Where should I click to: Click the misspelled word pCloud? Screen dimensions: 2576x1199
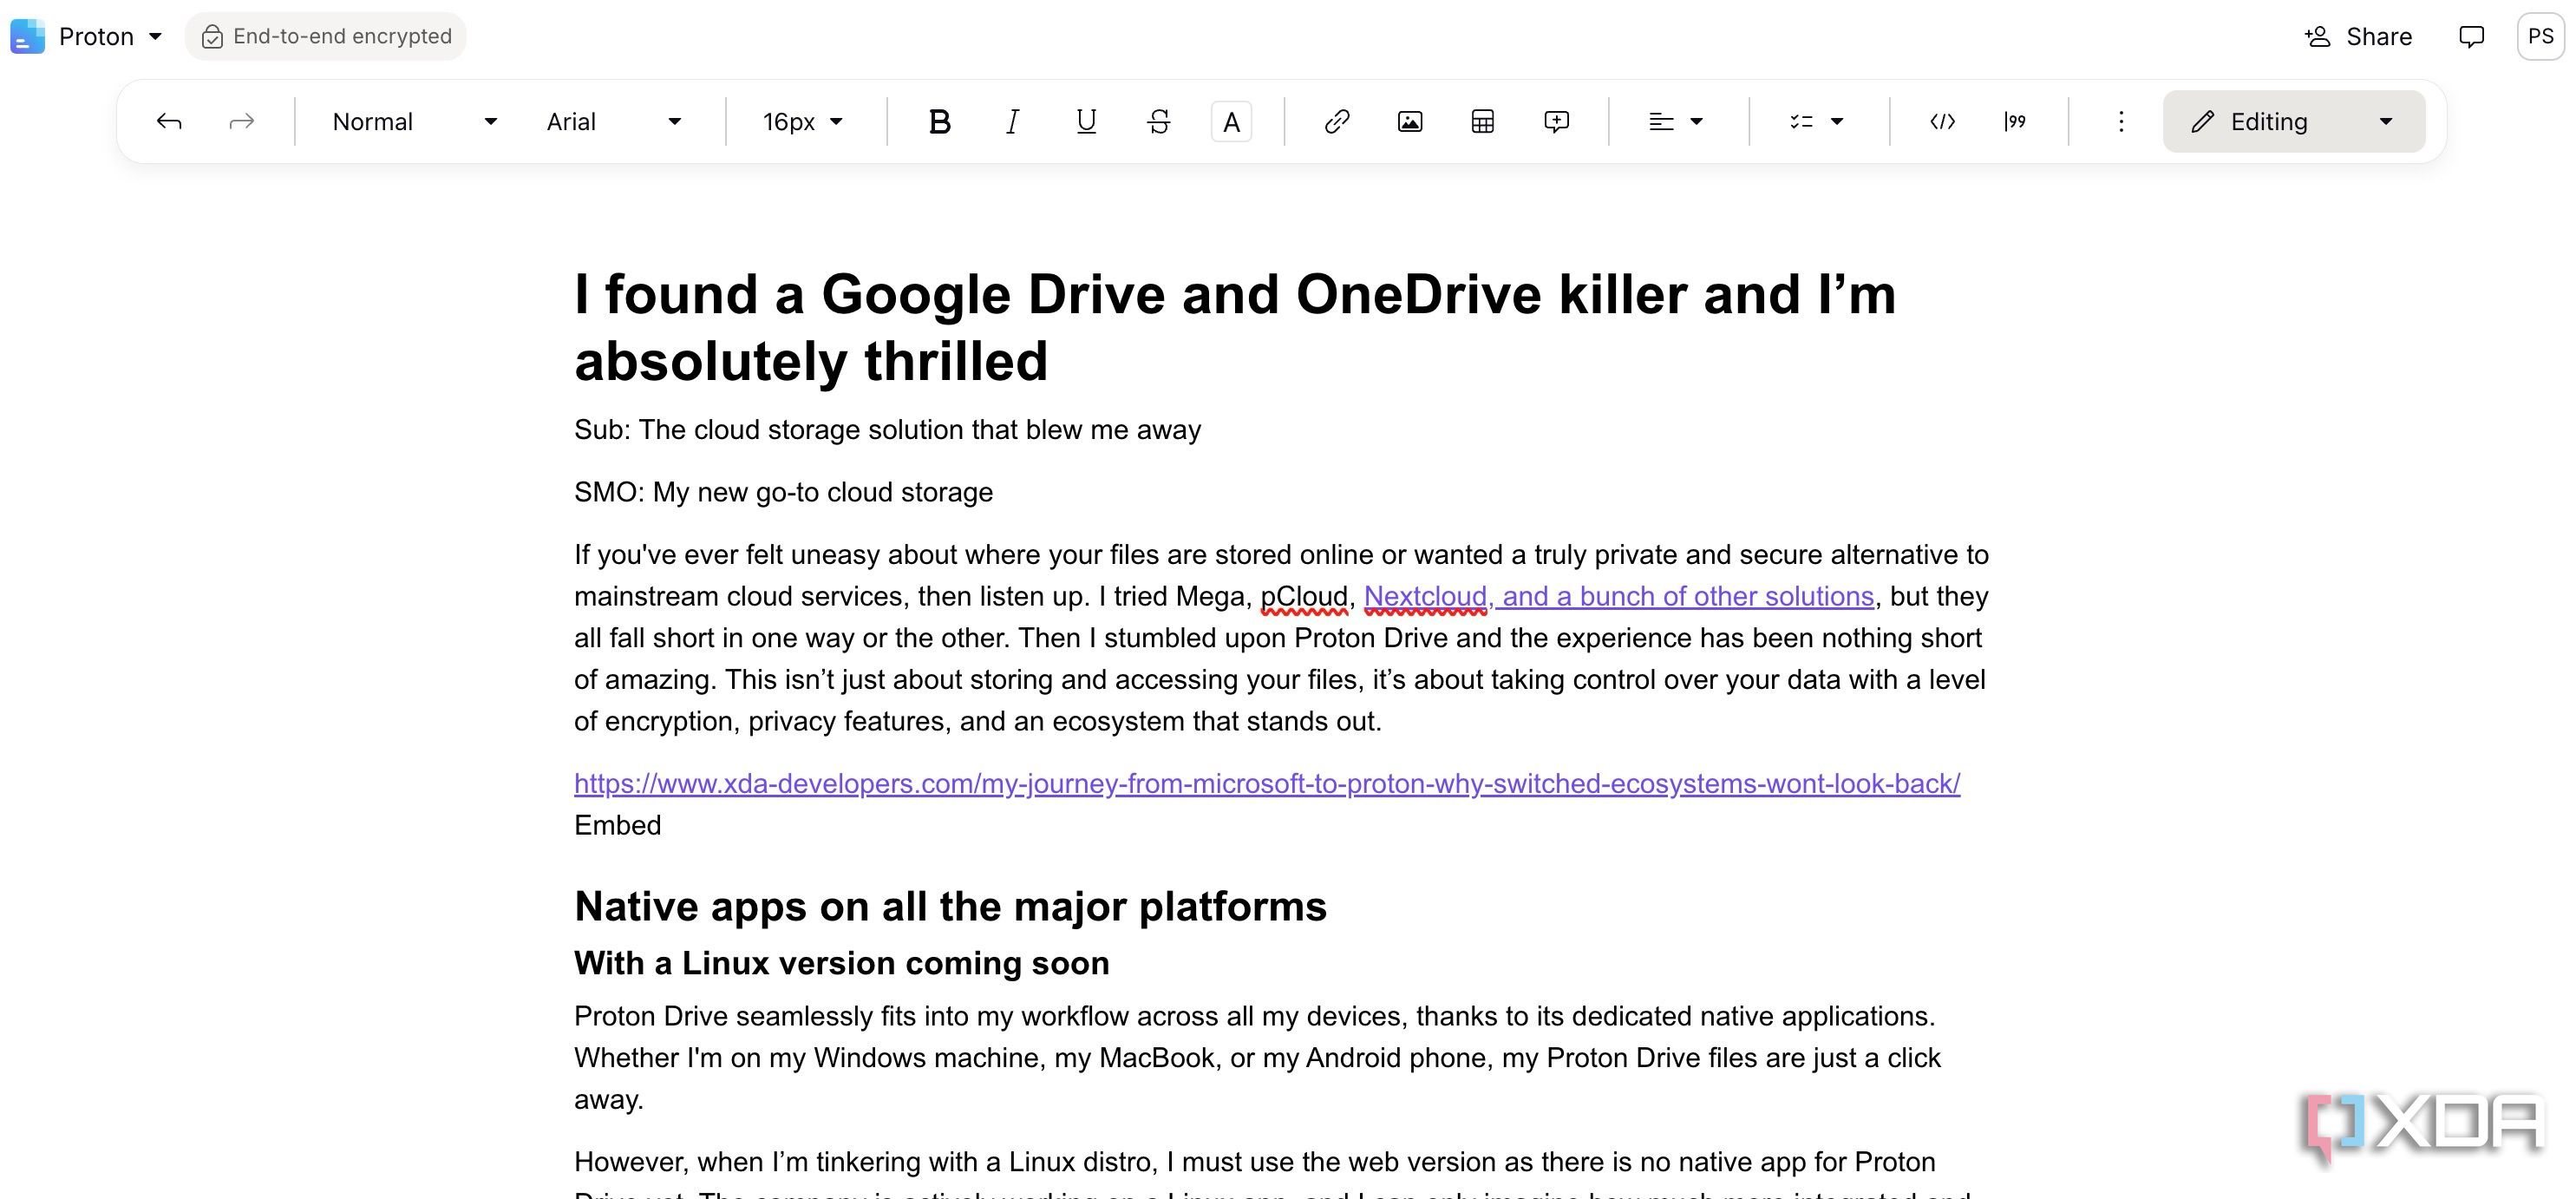click(x=1303, y=597)
